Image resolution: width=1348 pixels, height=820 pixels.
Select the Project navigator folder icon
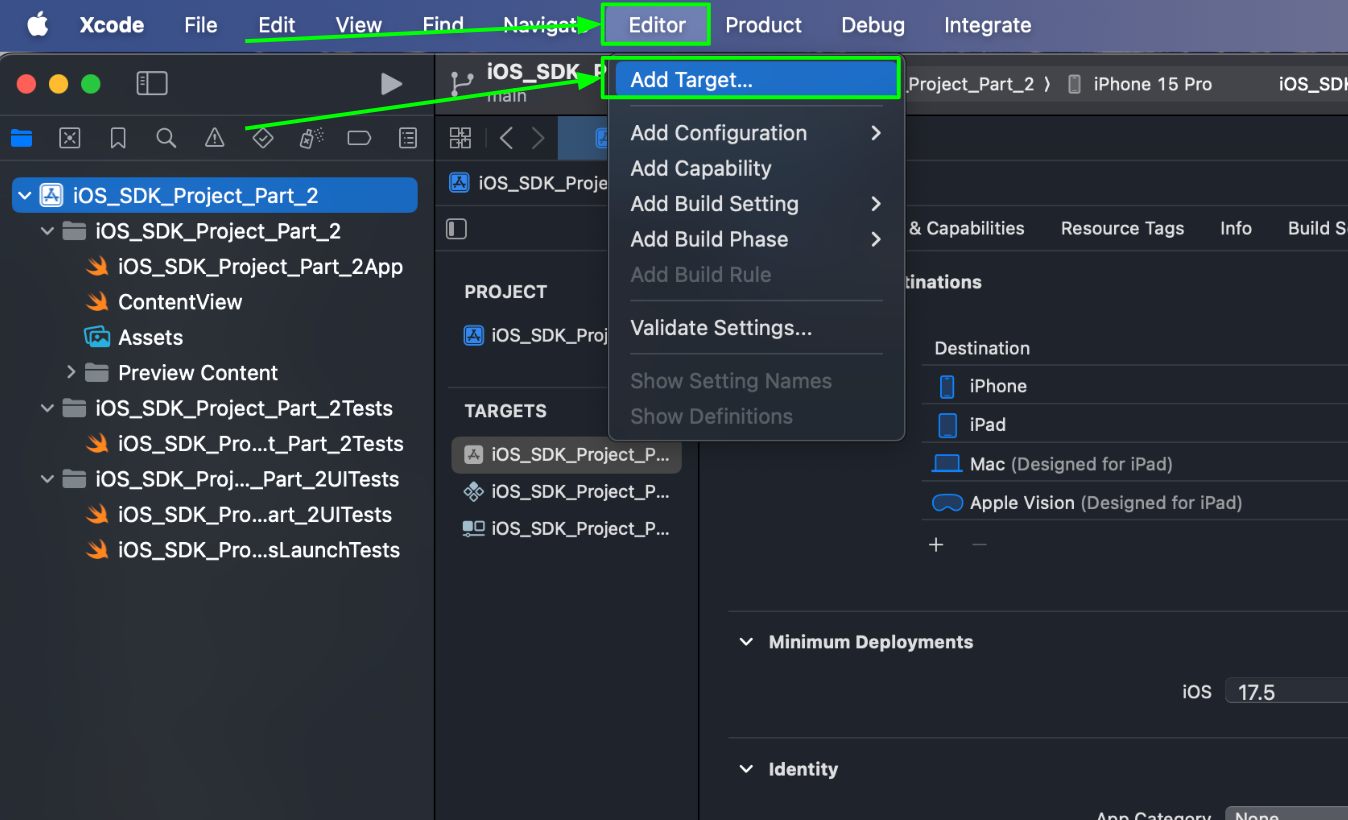(21, 138)
